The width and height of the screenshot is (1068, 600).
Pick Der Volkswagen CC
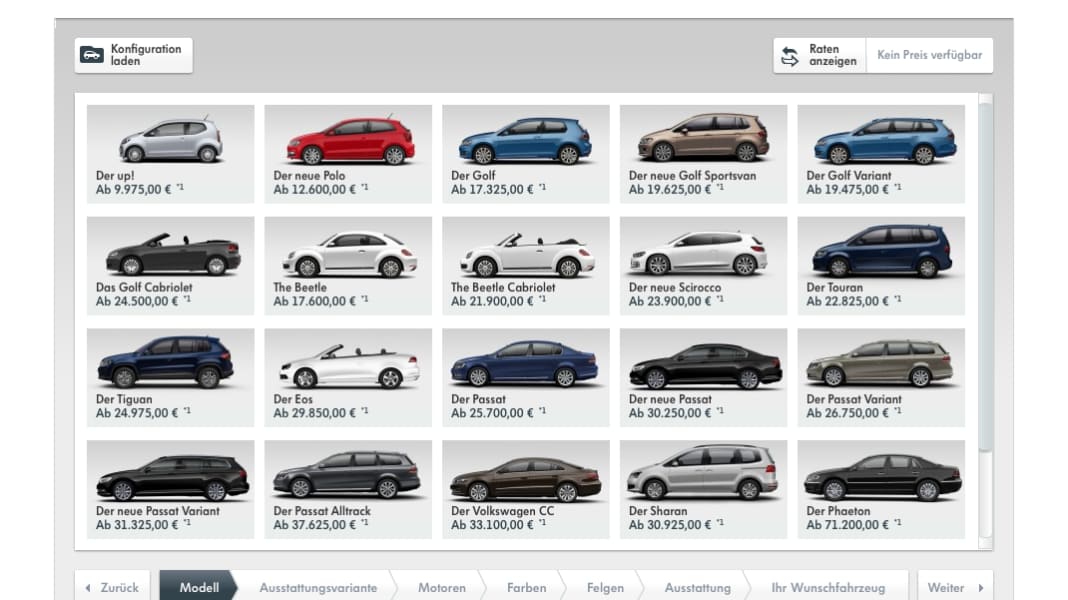(526, 489)
